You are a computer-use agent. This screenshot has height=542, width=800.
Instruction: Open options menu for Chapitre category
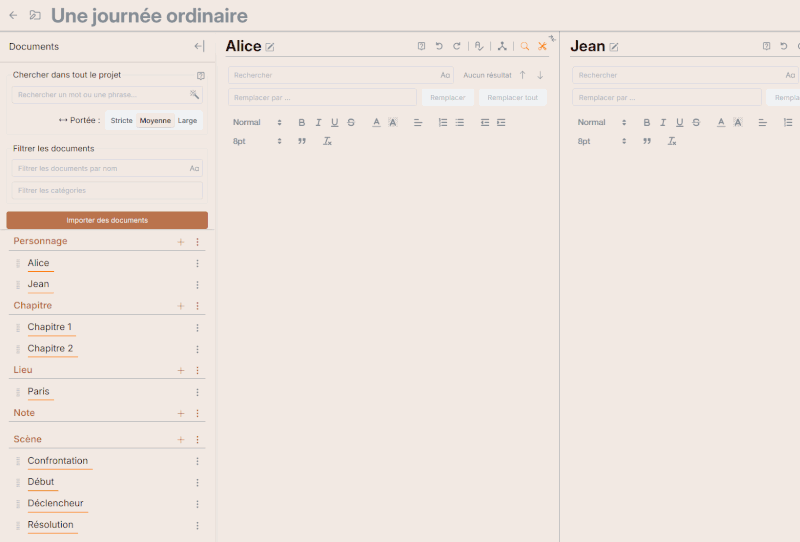pyautogui.click(x=197, y=306)
